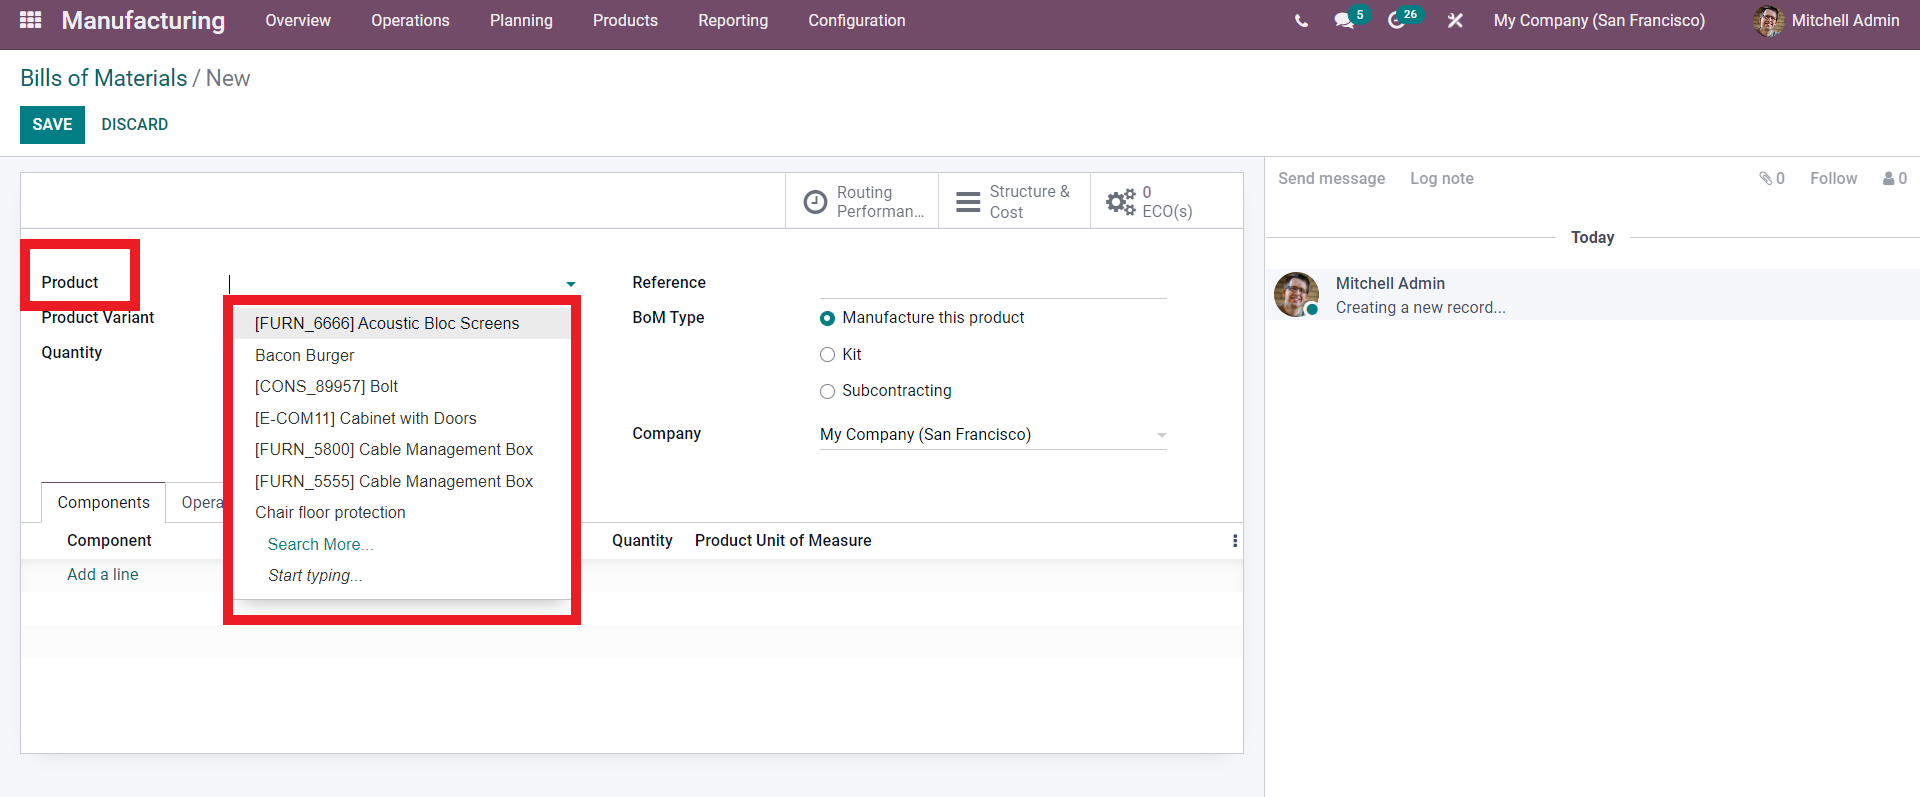Open the Reporting menu
Screen dimensions: 1920x797
tap(733, 20)
